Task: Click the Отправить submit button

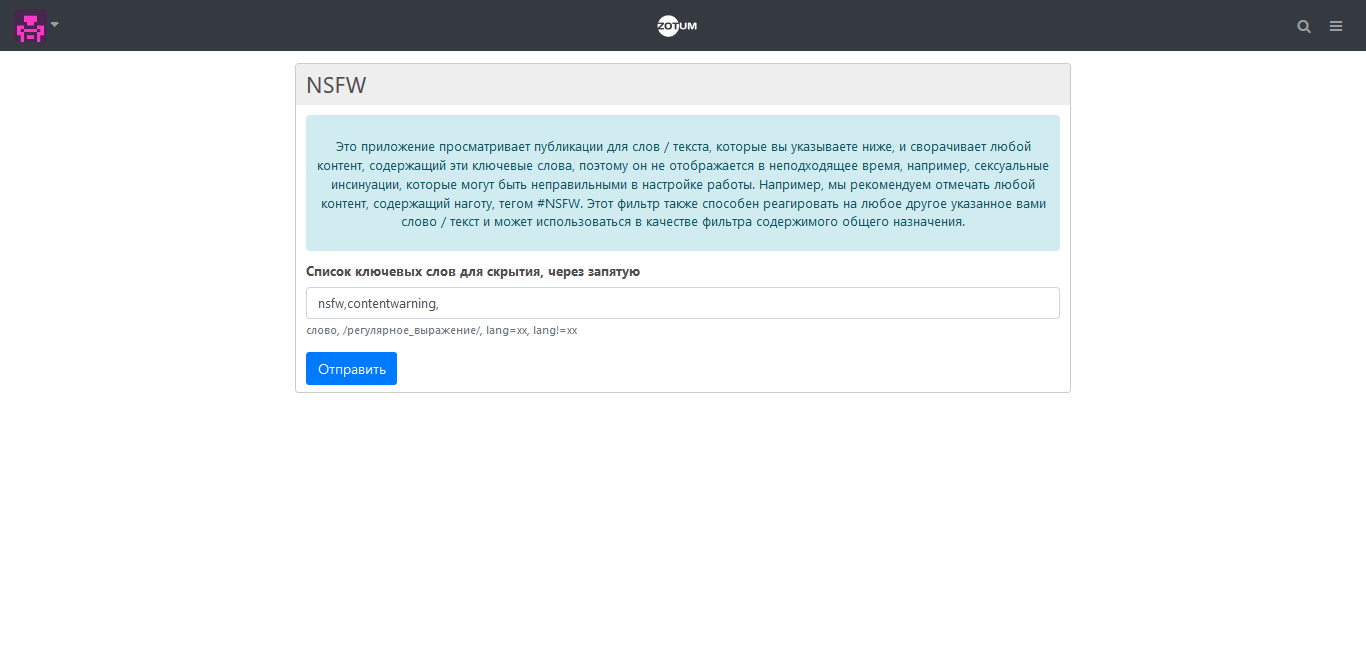Action: 351,368
